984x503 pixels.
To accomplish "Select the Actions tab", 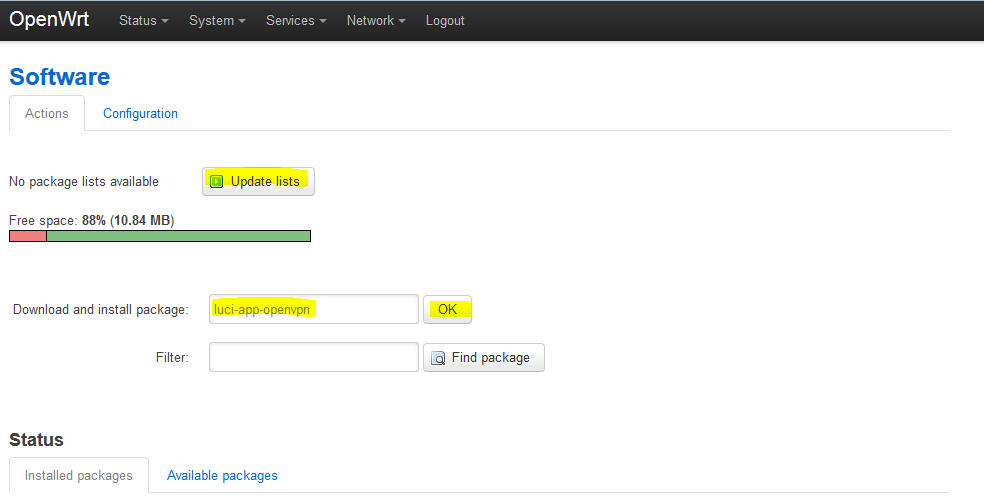I will [47, 114].
